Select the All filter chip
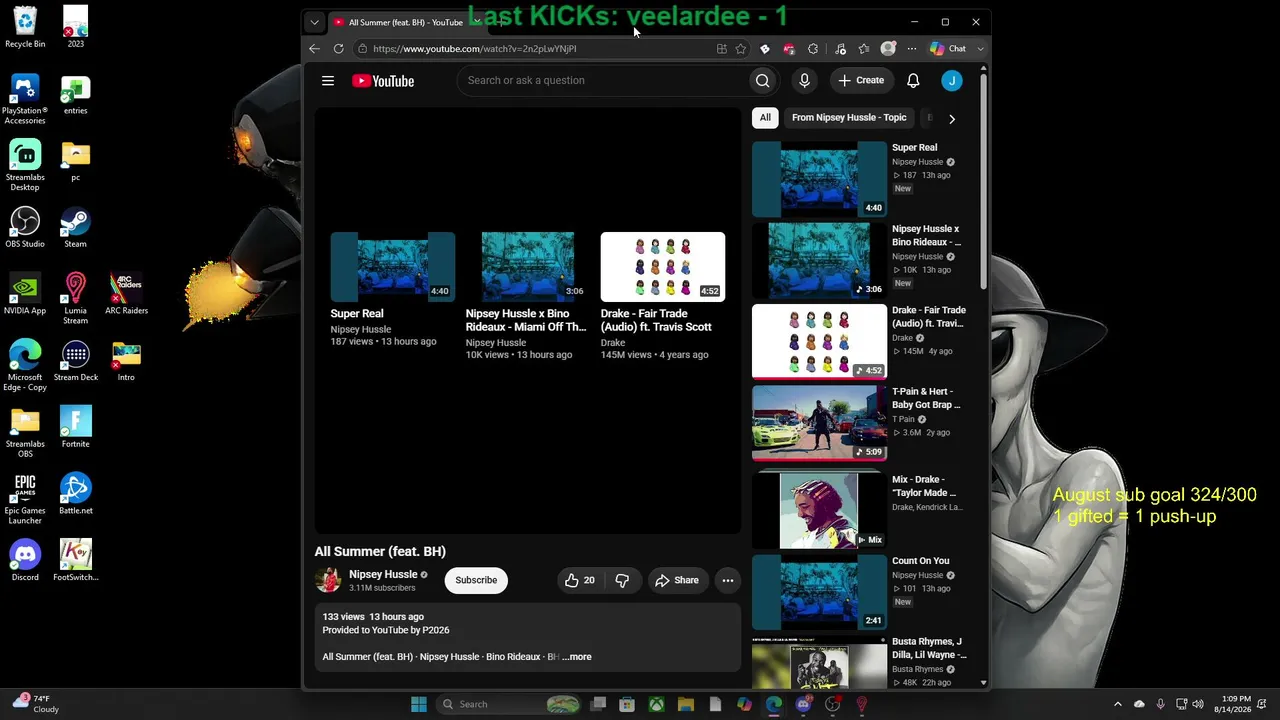The width and height of the screenshot is (1280, 720). [765, 118]
